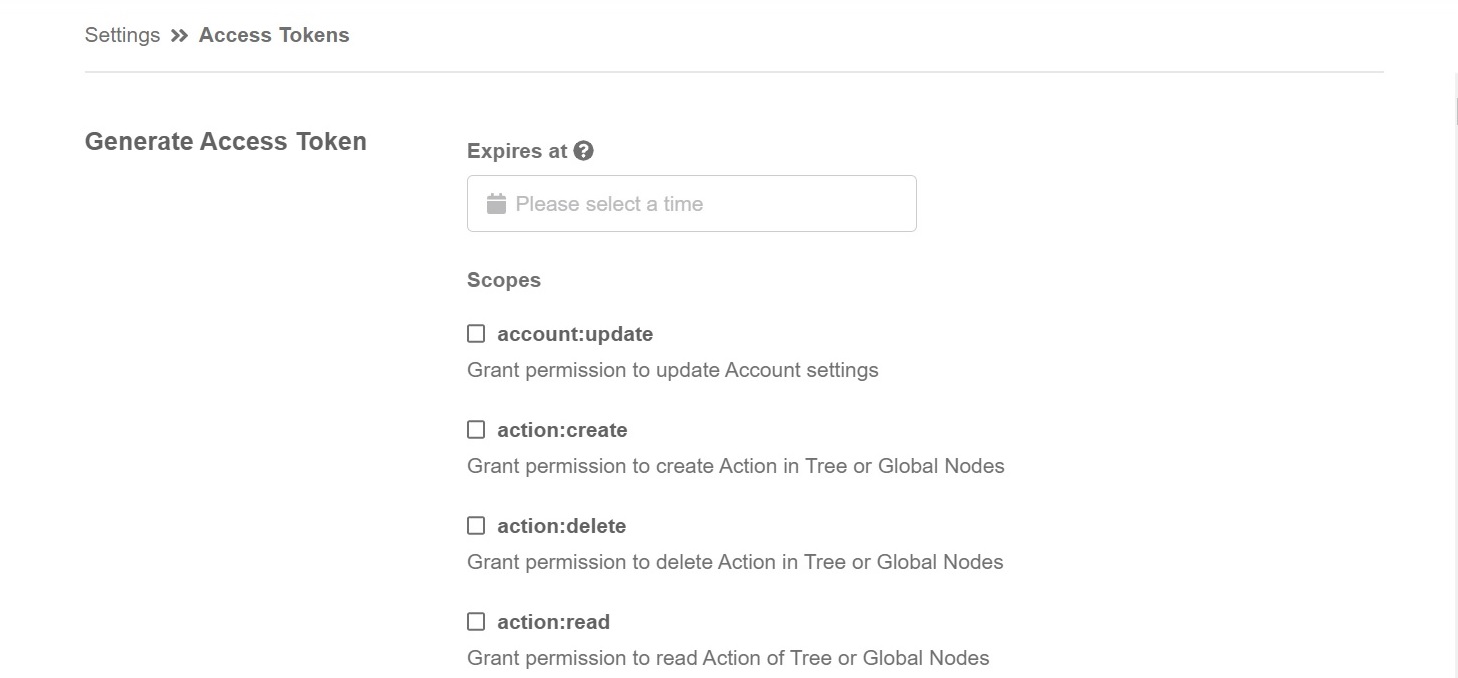Go back to Settings via breadcrumb

pos(122,36)
